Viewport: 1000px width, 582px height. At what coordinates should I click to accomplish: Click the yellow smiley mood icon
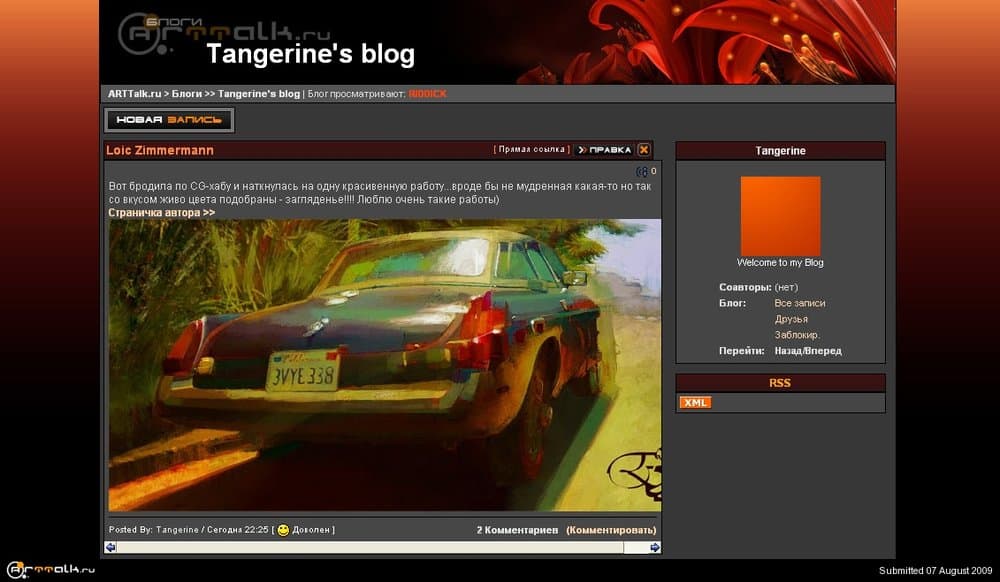point(283,530)
